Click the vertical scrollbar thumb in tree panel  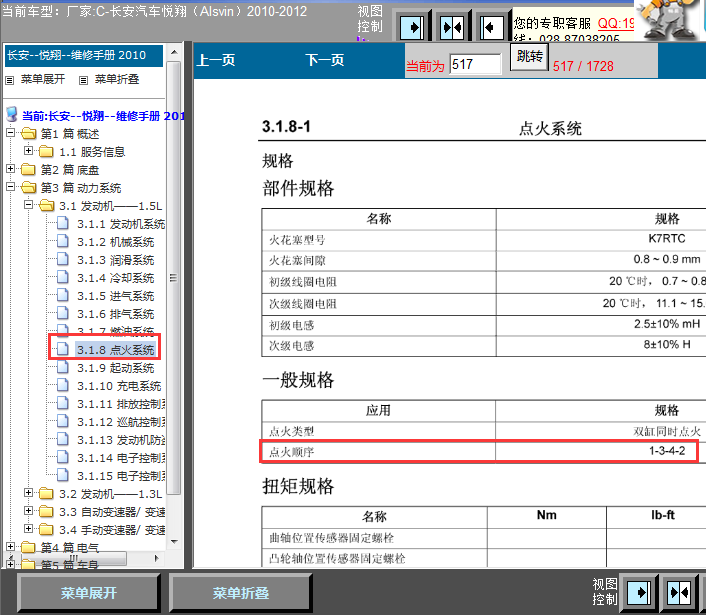[174, 278]
